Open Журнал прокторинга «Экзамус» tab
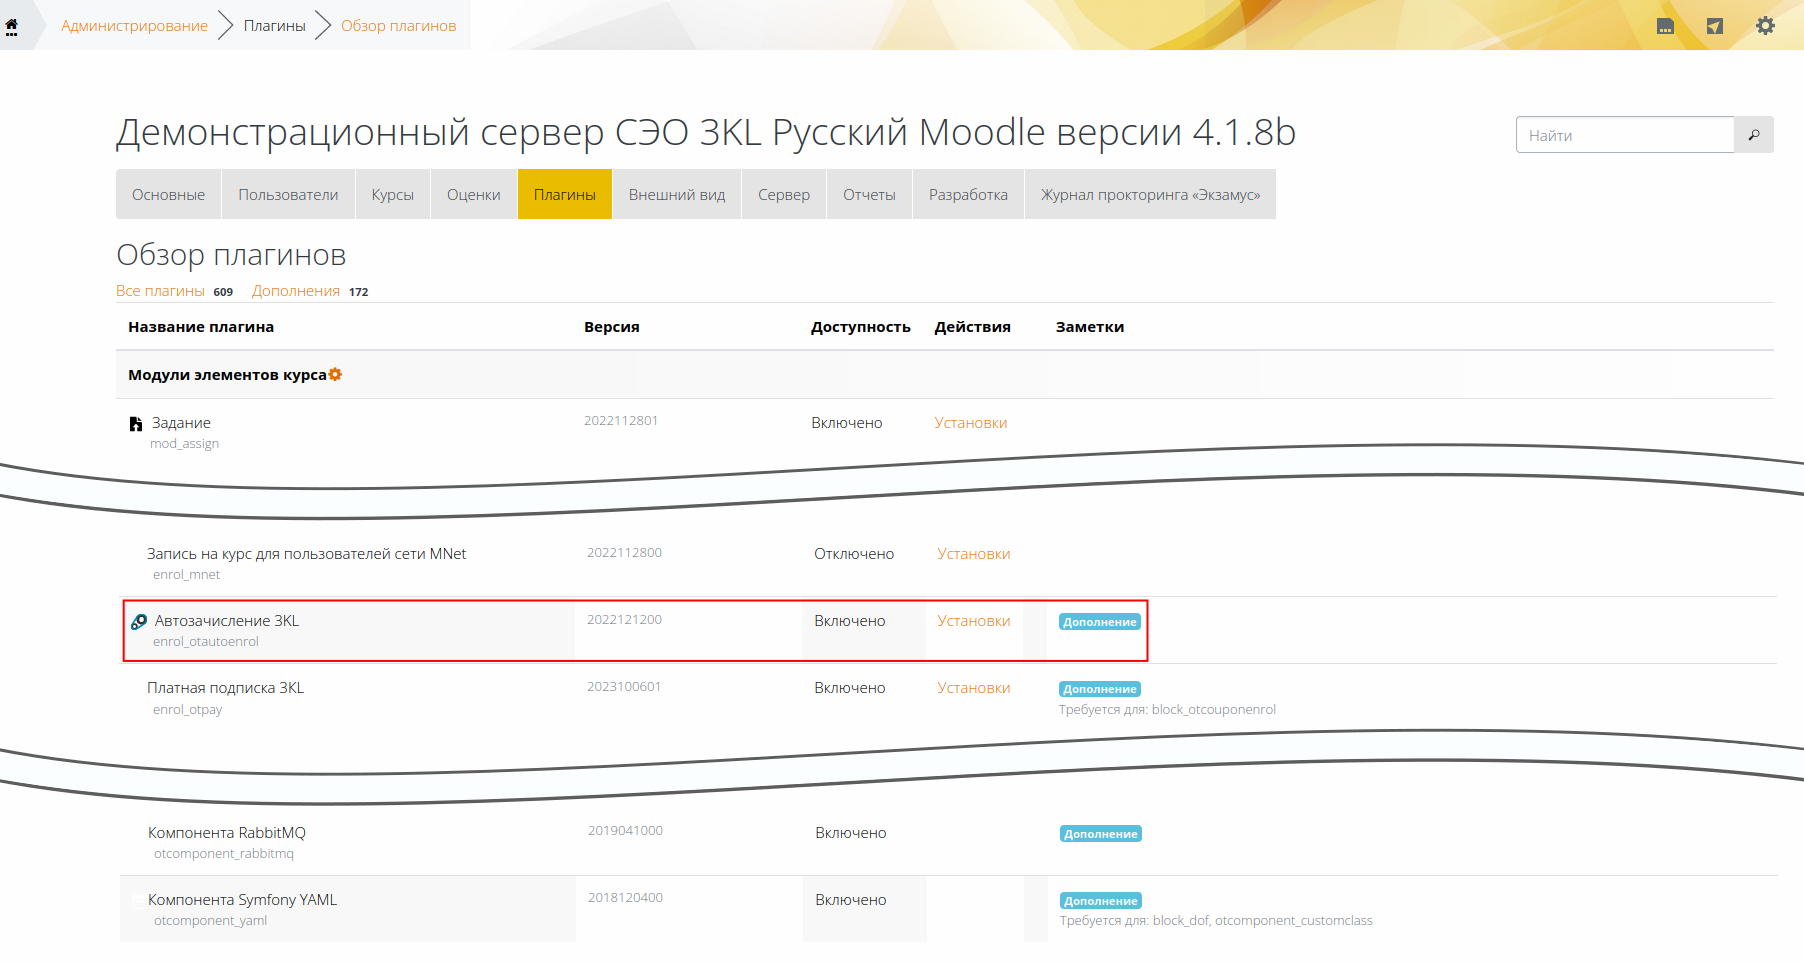This screenshot has height=964, width=1804. coord(1150,194)
